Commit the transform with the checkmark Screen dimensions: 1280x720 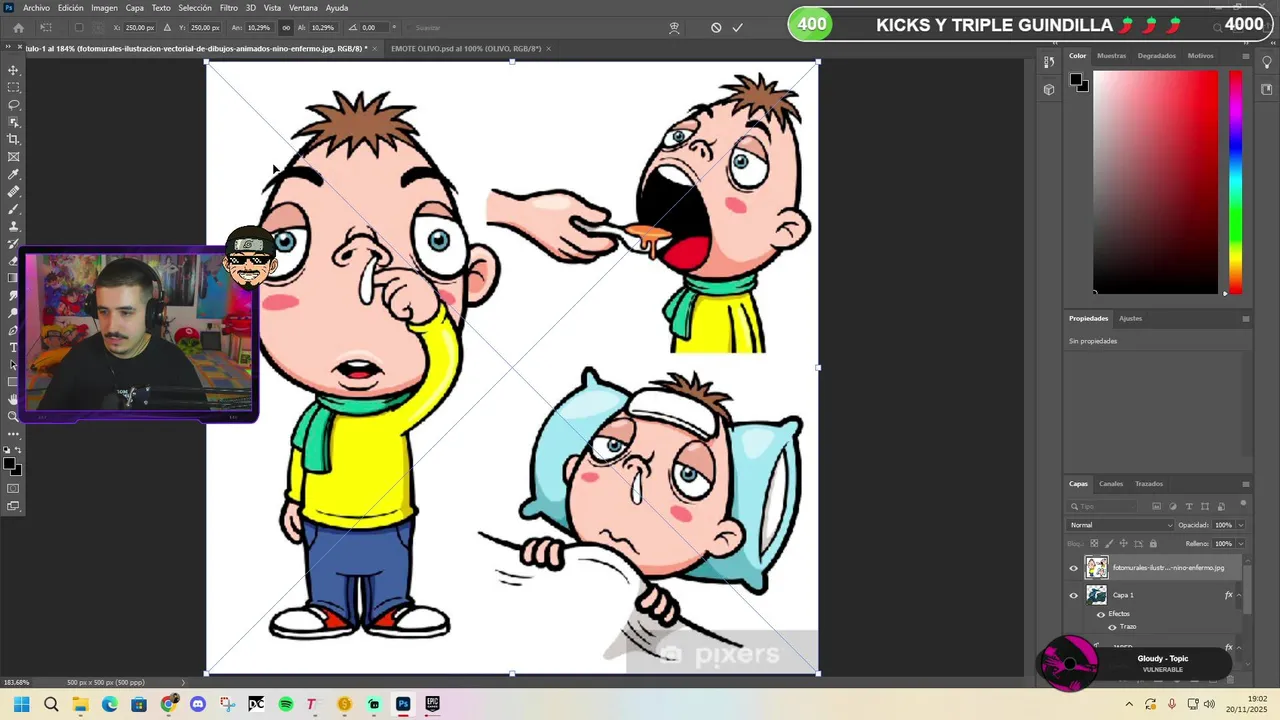[x=738, y=28]
